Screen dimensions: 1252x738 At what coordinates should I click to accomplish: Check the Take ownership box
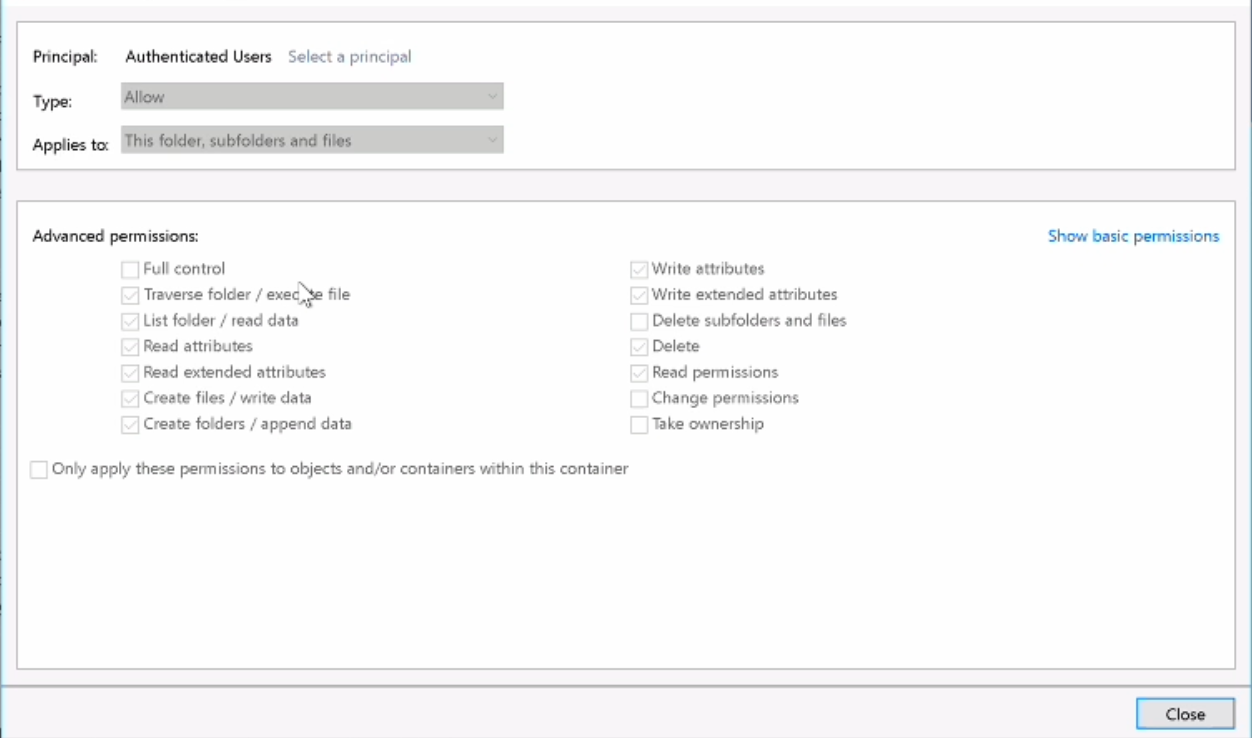tap(639, 425)
